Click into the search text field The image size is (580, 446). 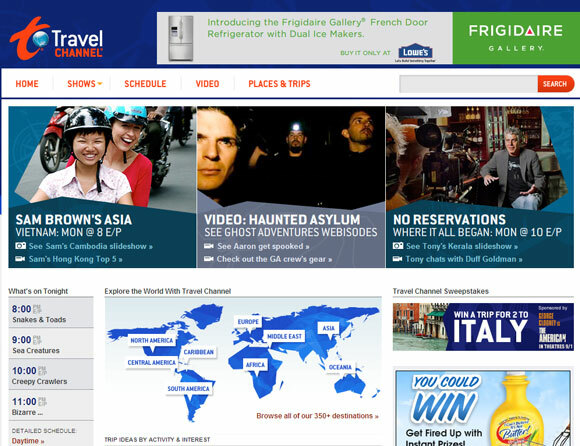(x=469, y=84)
